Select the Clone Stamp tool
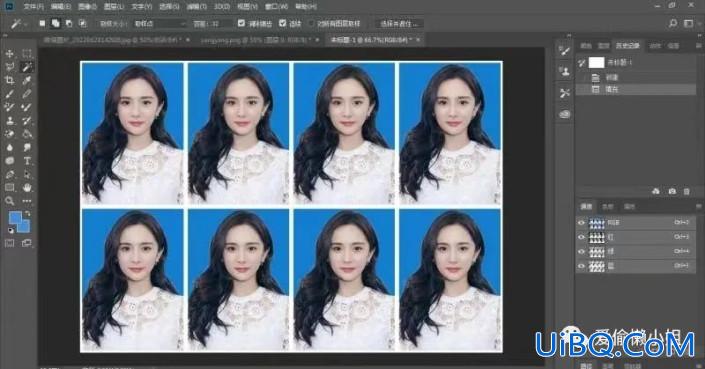 click(9, 120)
